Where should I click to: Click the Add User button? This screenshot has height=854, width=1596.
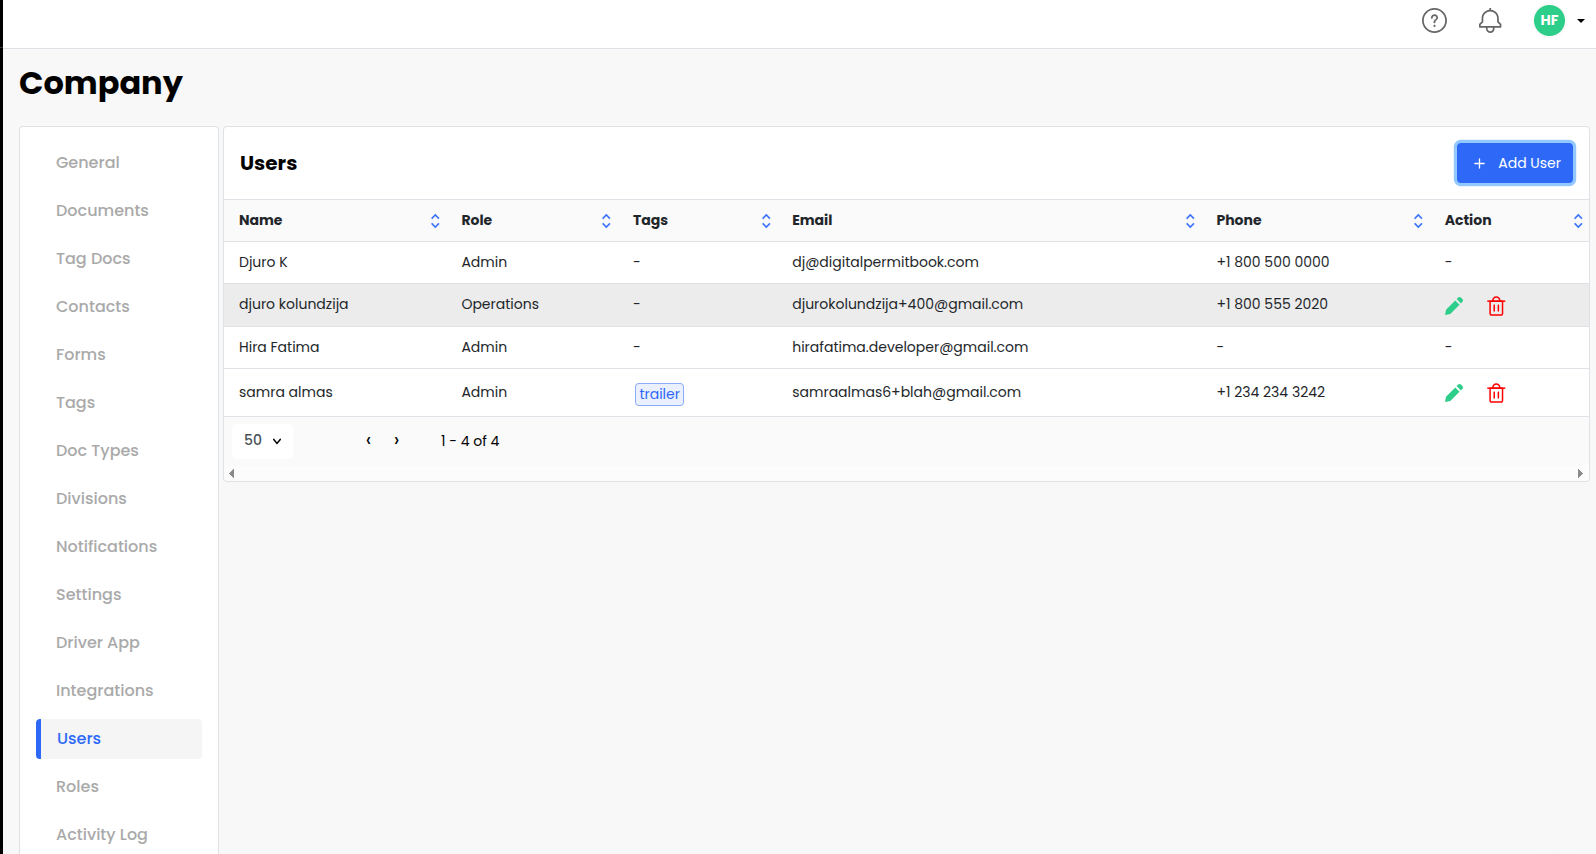(1514, 163)
